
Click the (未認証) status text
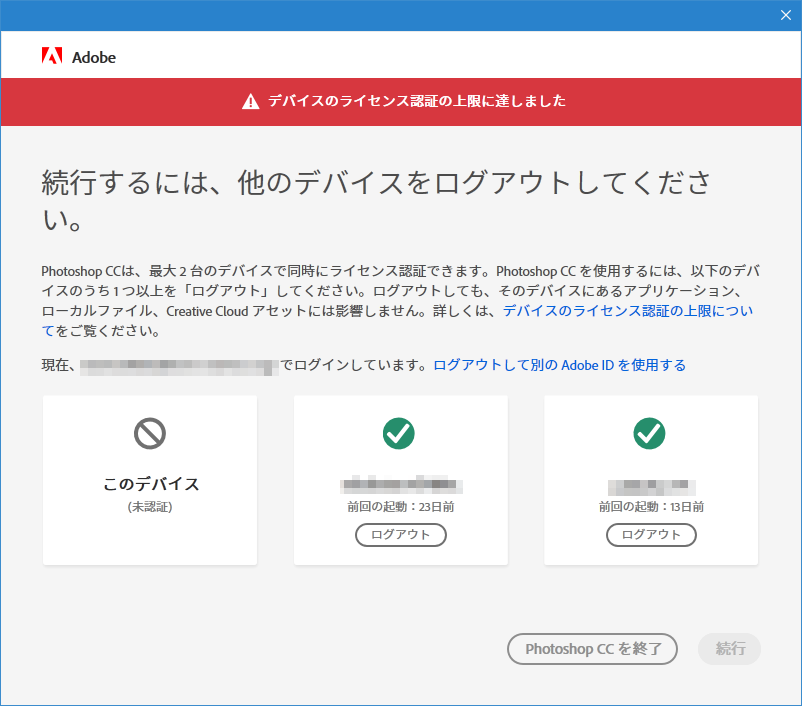(x=150, y=507)
